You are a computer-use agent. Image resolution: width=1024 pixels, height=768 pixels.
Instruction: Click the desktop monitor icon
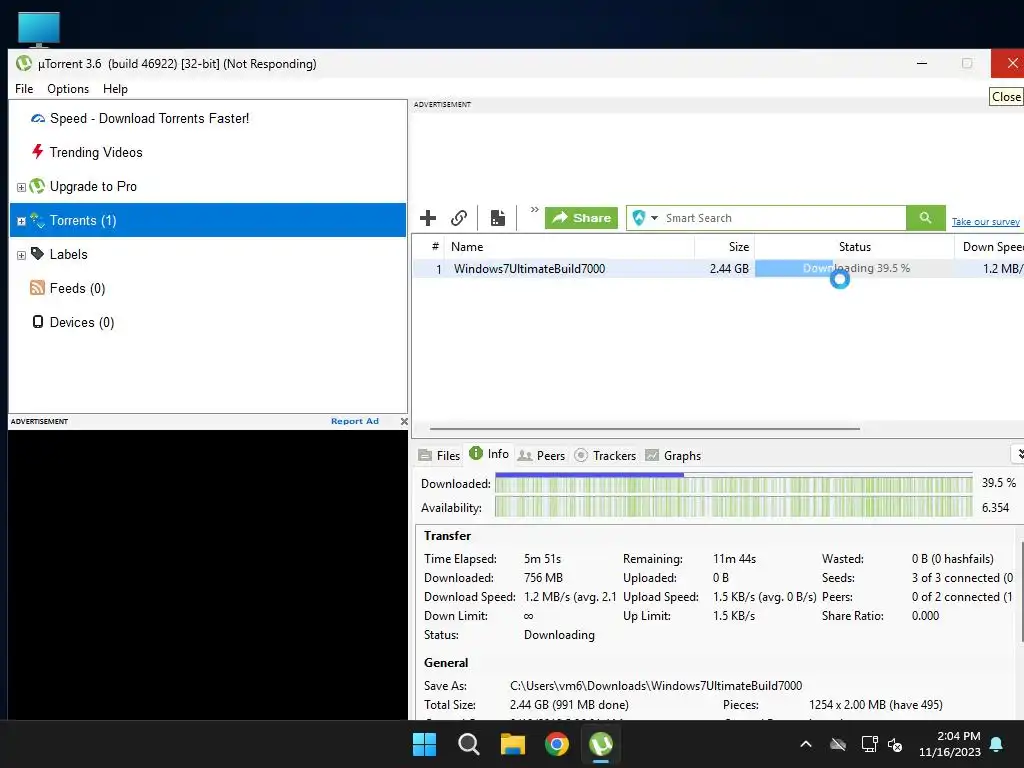click(39, 29)
